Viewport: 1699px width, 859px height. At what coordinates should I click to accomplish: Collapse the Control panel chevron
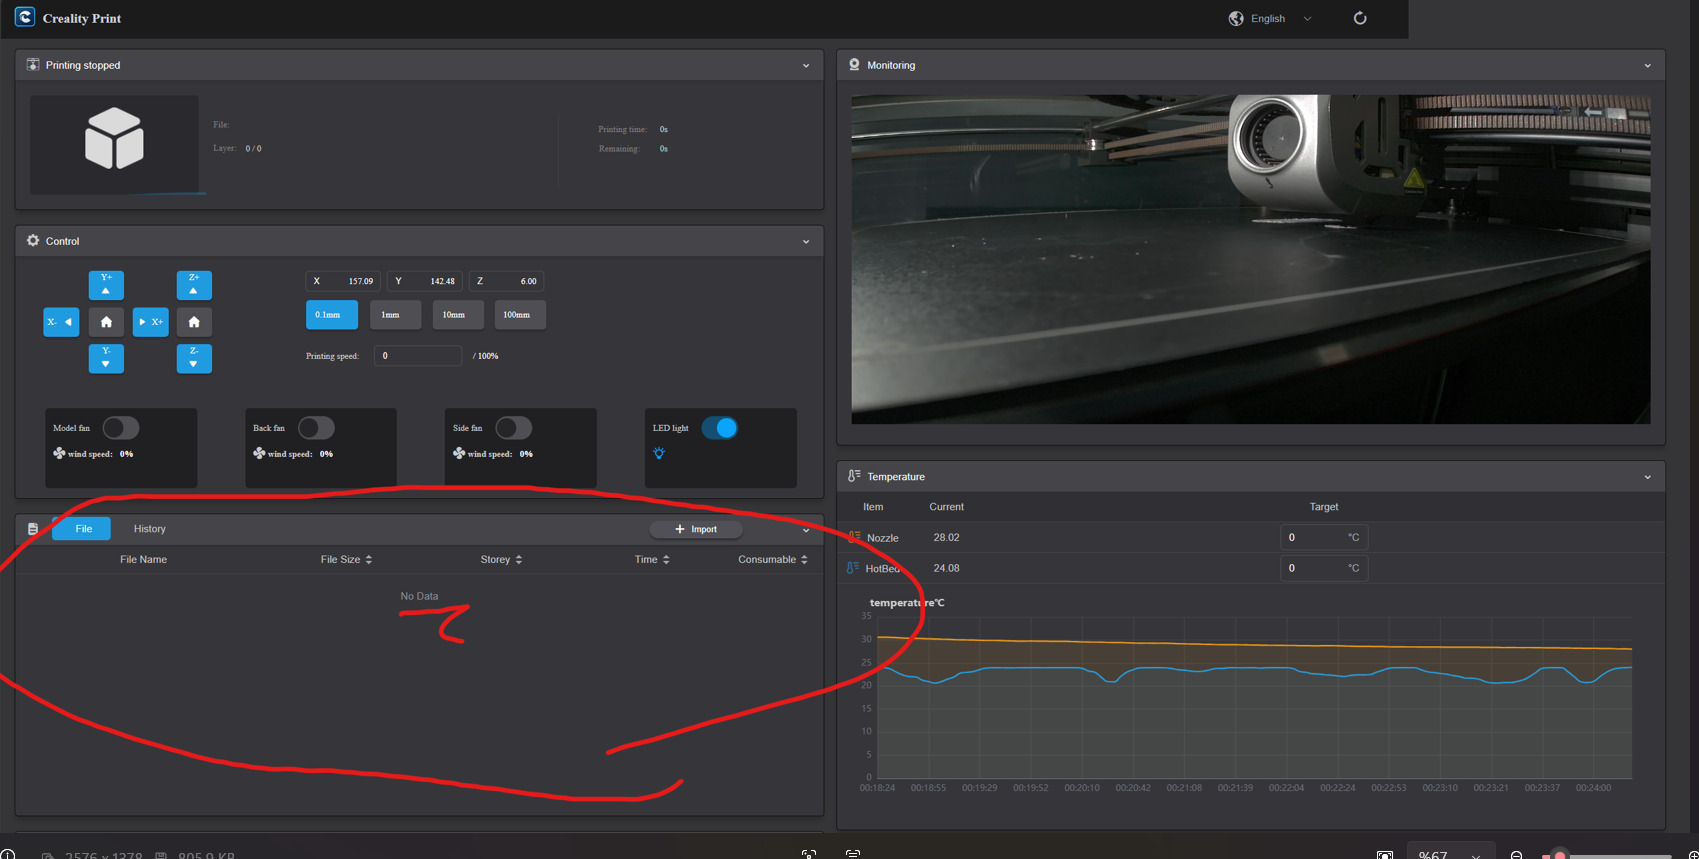point(806,242)
